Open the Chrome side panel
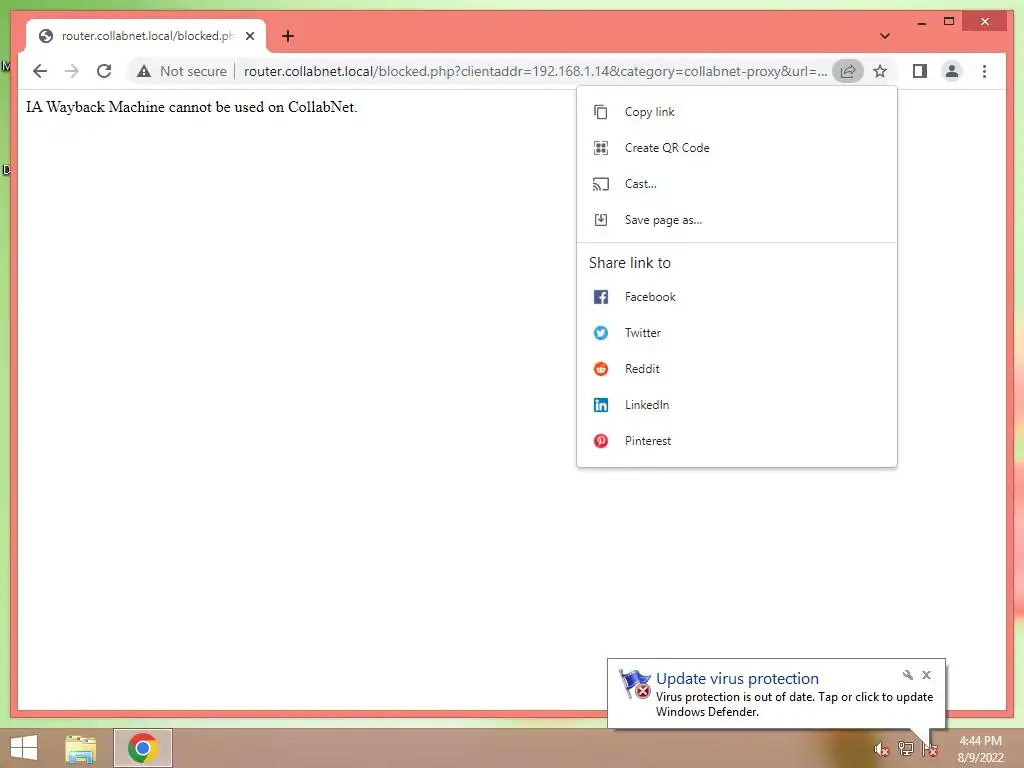1024x768 pixels. tap(920, 71)
